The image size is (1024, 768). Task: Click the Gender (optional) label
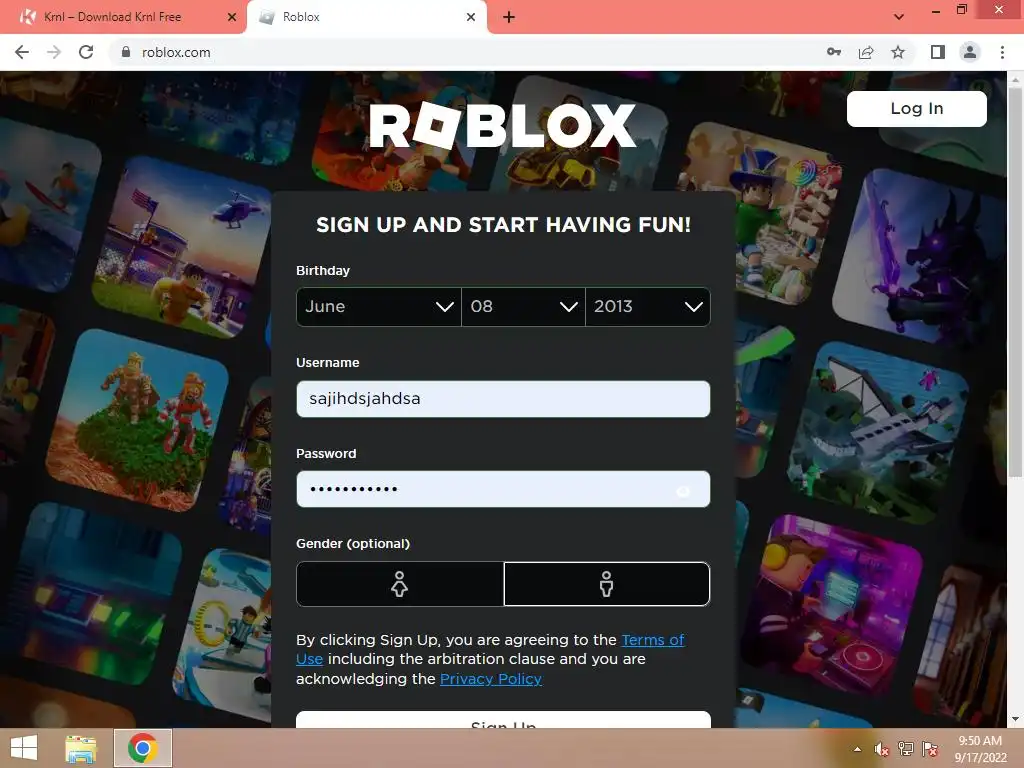(x=353, y=543)
